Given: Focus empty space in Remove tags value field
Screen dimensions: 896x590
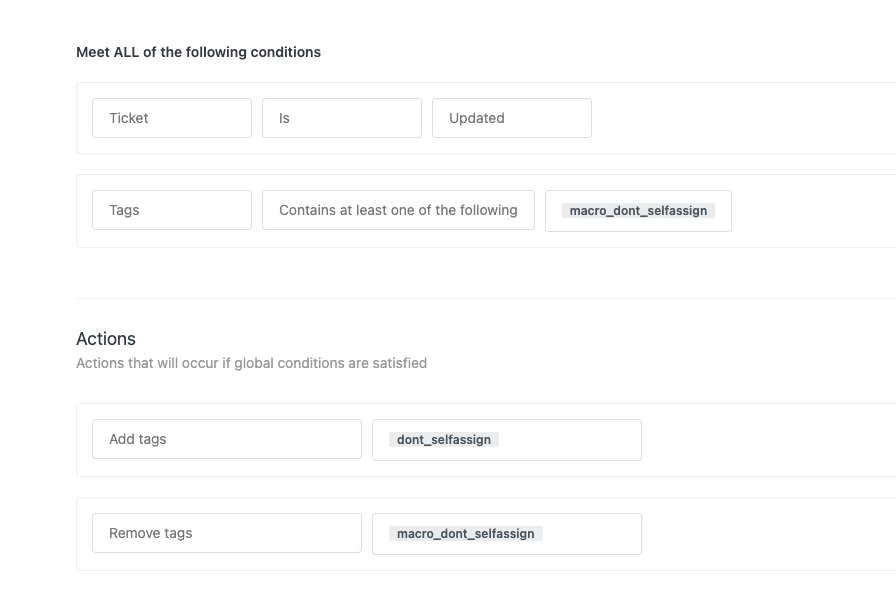Looking at the screenshot, I should (600, 534).
